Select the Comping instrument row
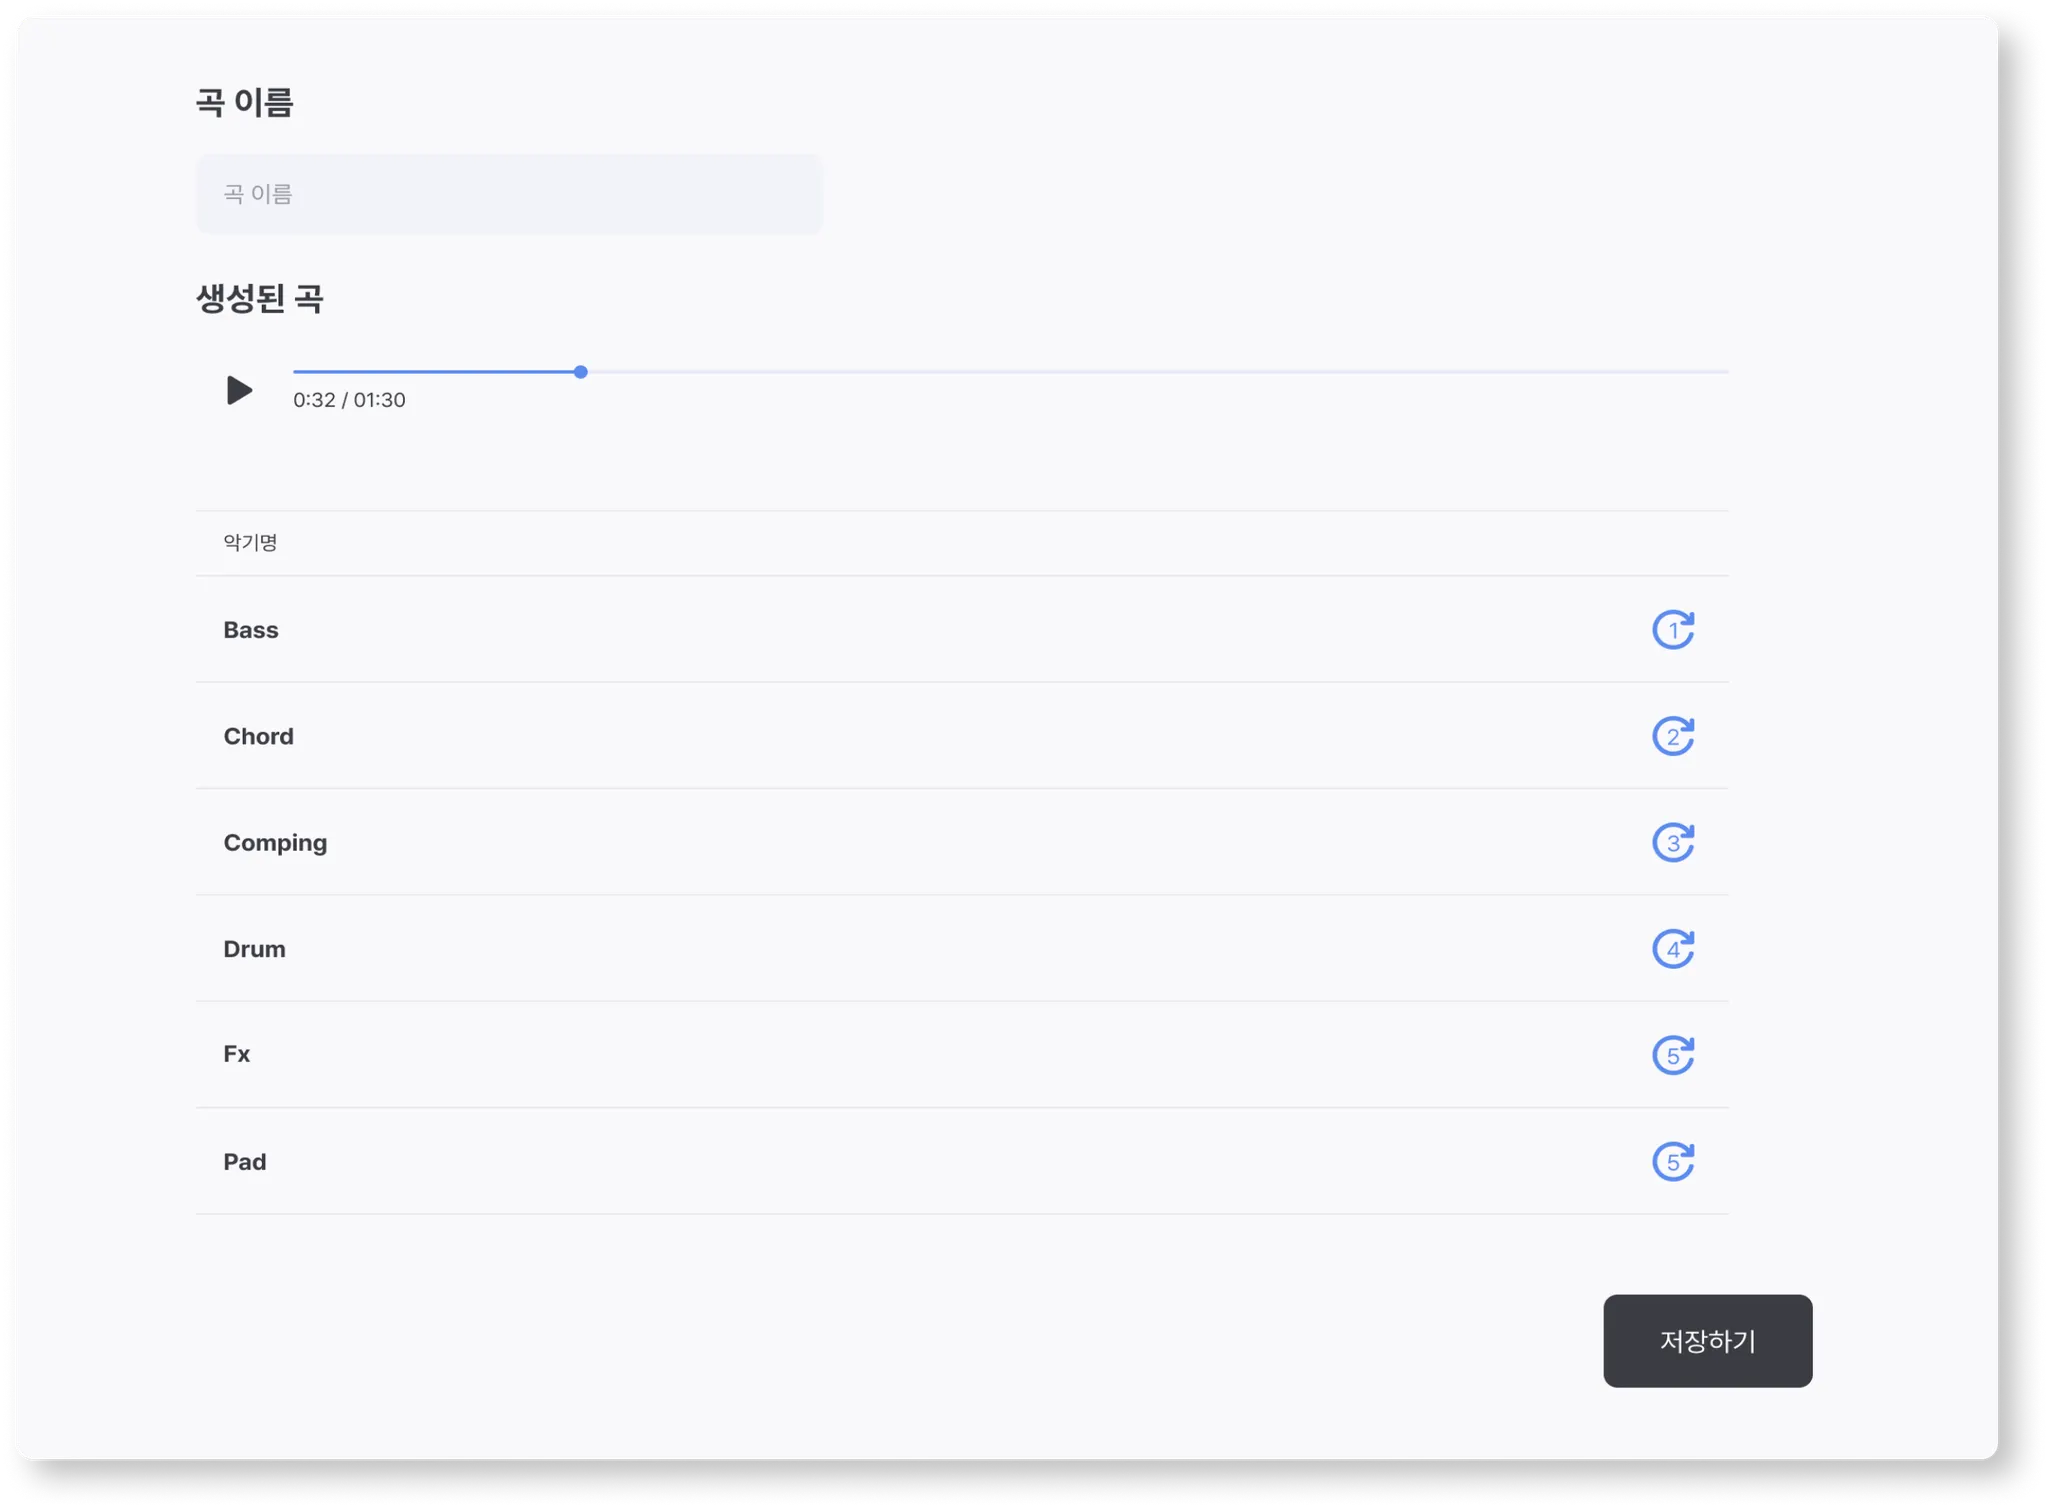Viewport: 2048px width, 1509px height. (x=275, y=843)
